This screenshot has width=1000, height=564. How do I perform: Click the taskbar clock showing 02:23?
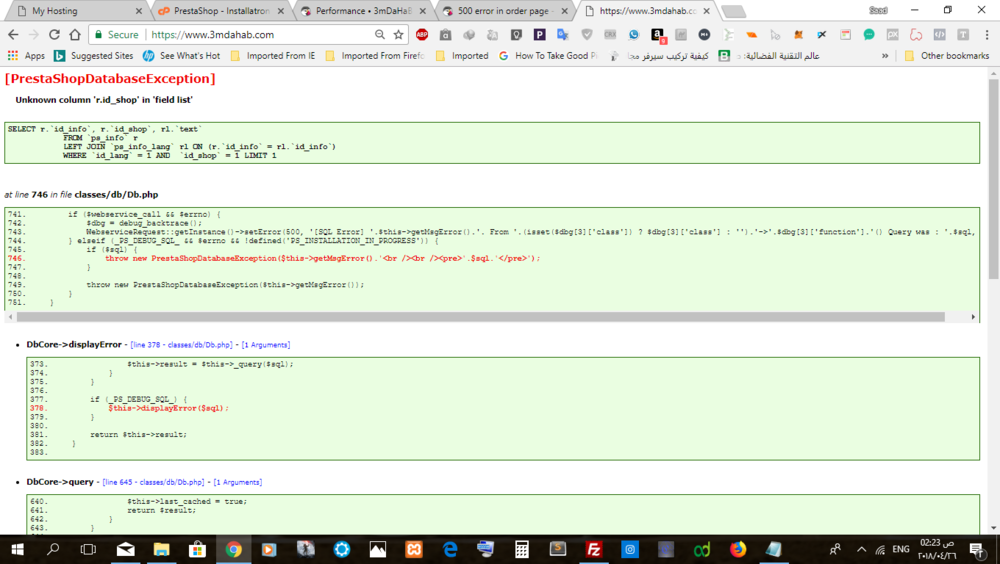tap(937, 549)
